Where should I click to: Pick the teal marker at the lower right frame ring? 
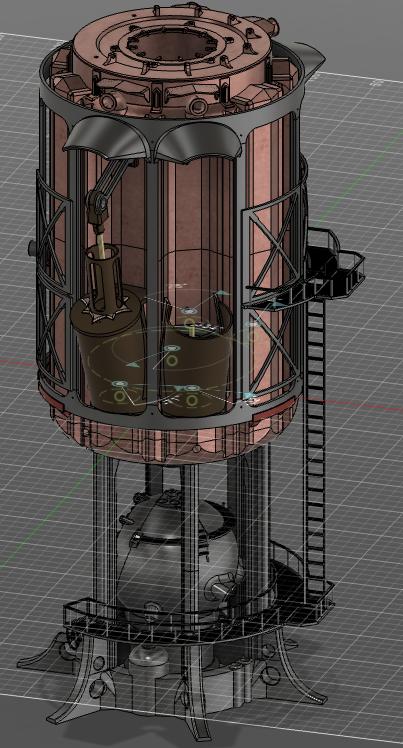(x=249, y=395)
